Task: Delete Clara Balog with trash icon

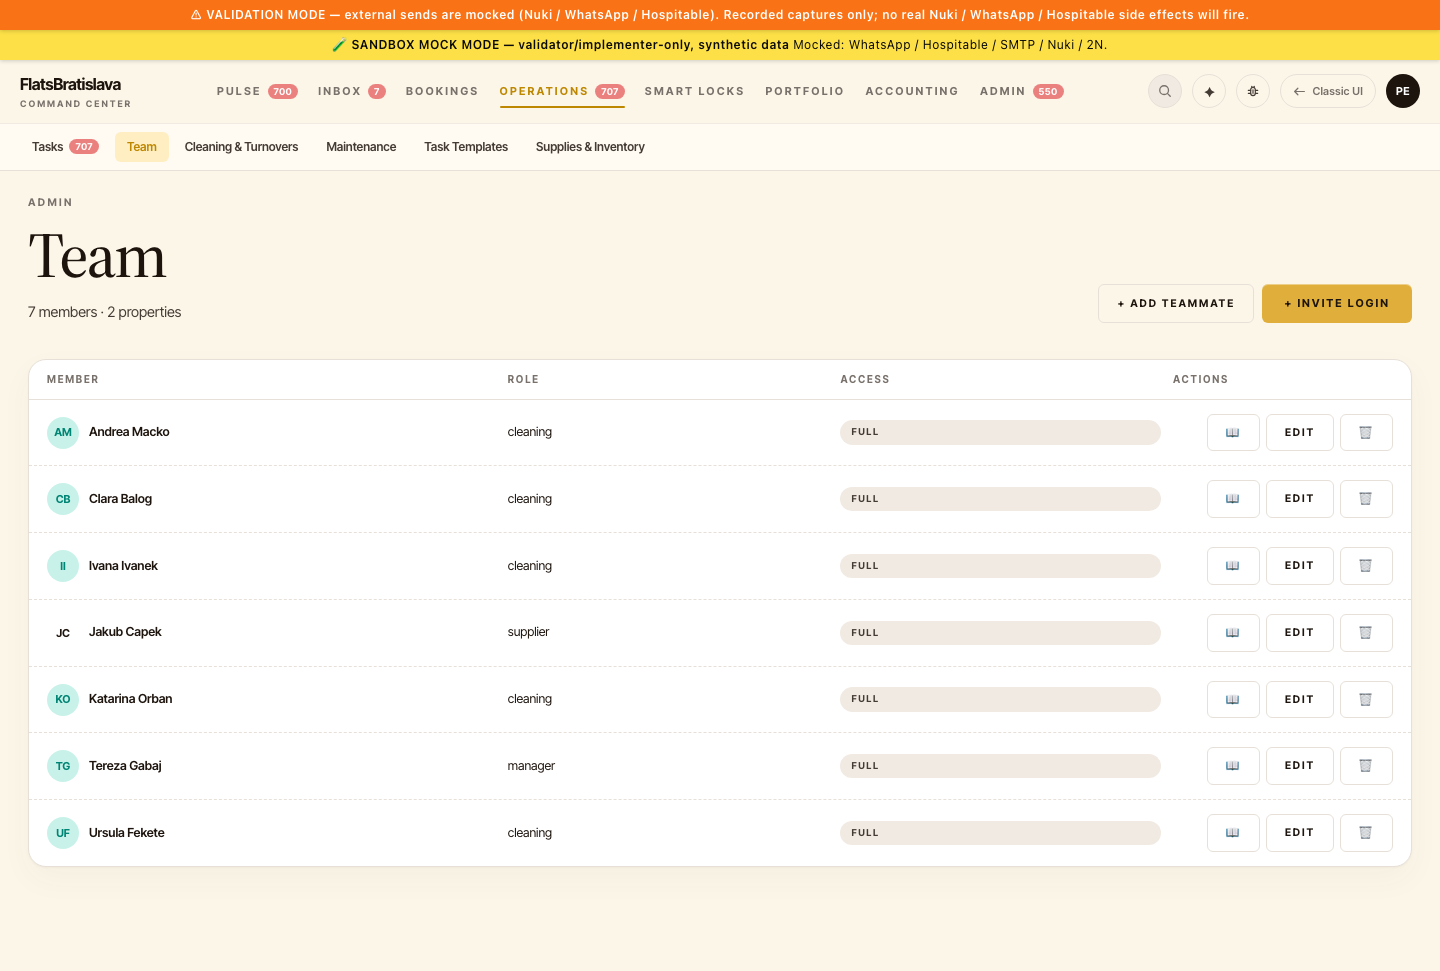Action: (x=1366, y=499)
